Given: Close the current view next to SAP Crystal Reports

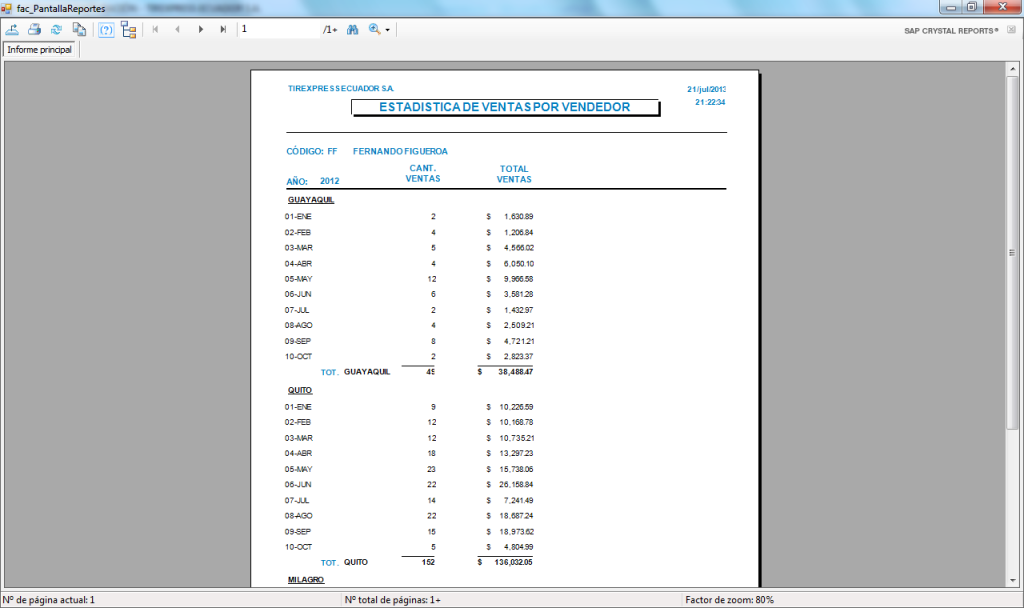Looking at the screenshot, I should click(x=1011, y=30).
